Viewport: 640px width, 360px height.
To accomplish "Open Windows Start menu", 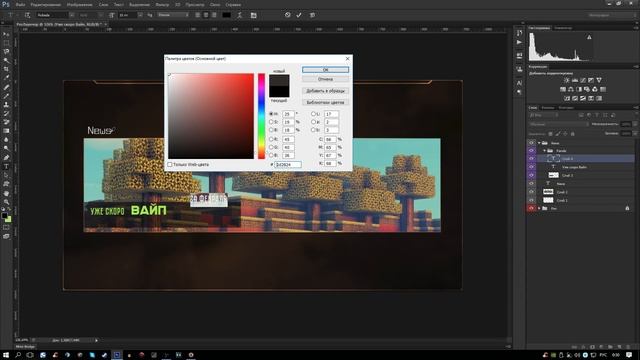I will (6, 355).
